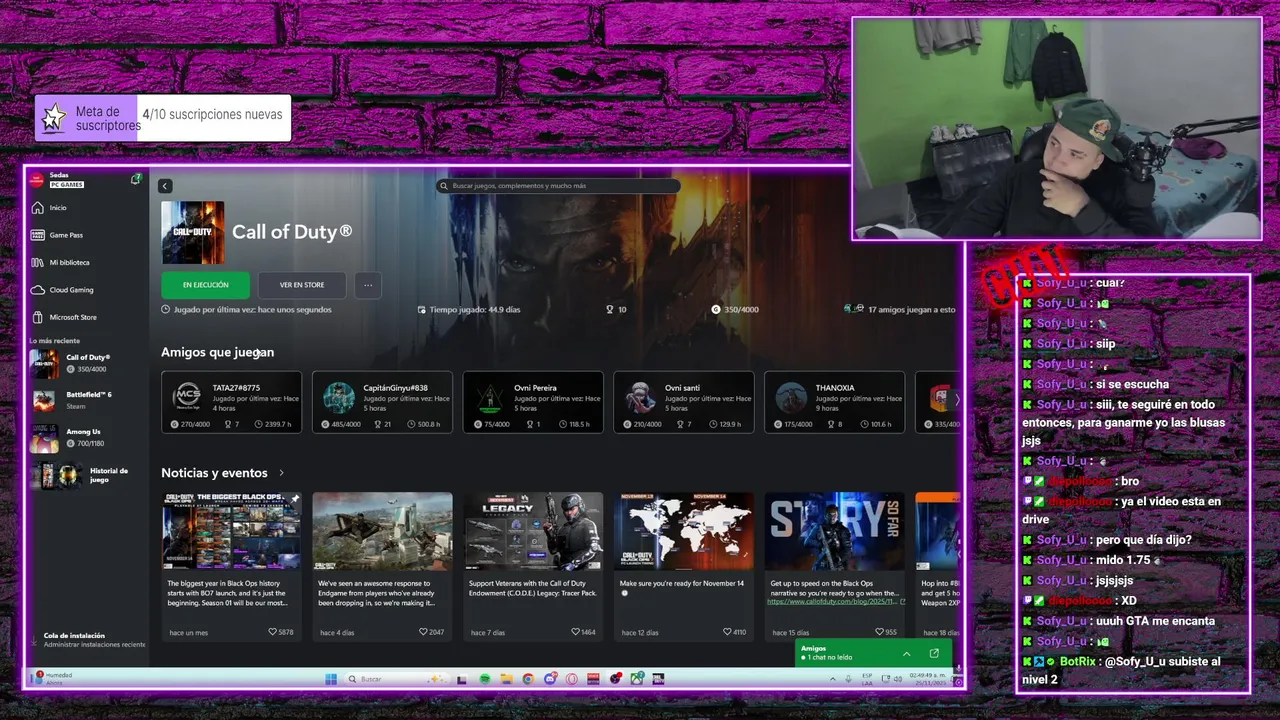Open the Endgame response news thumbnail

(x=382, y=531)
